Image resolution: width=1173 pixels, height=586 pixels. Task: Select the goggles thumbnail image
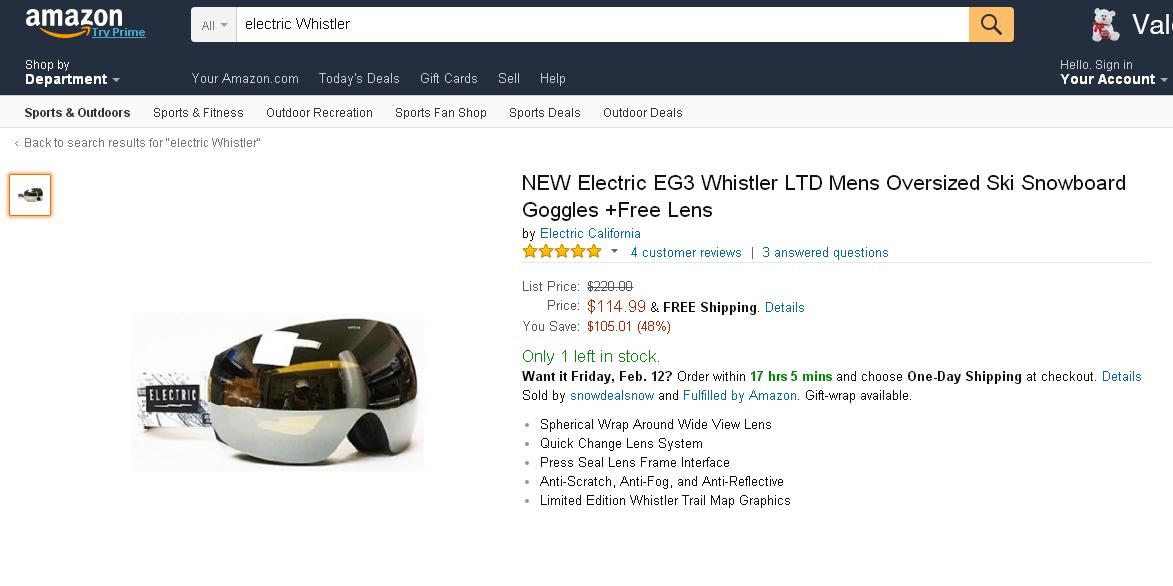pos(30,195)
